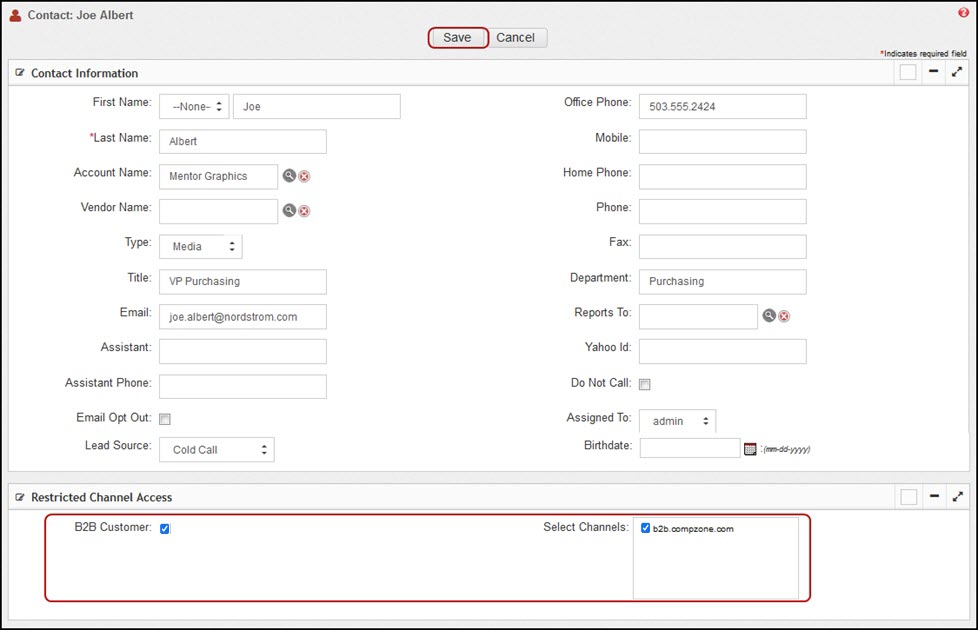This screenshot has height=630, width=978.
Task: Search for a Vendor Name with magnifier icon
Action: [289, 210]
